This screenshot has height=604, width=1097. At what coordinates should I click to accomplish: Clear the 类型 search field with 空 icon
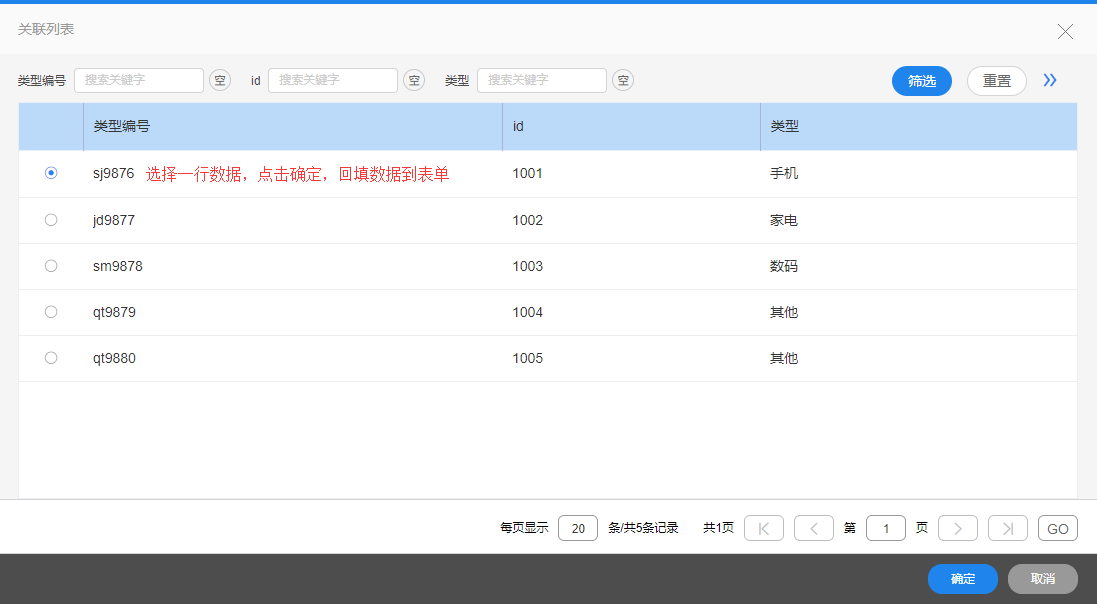[623, 80]
